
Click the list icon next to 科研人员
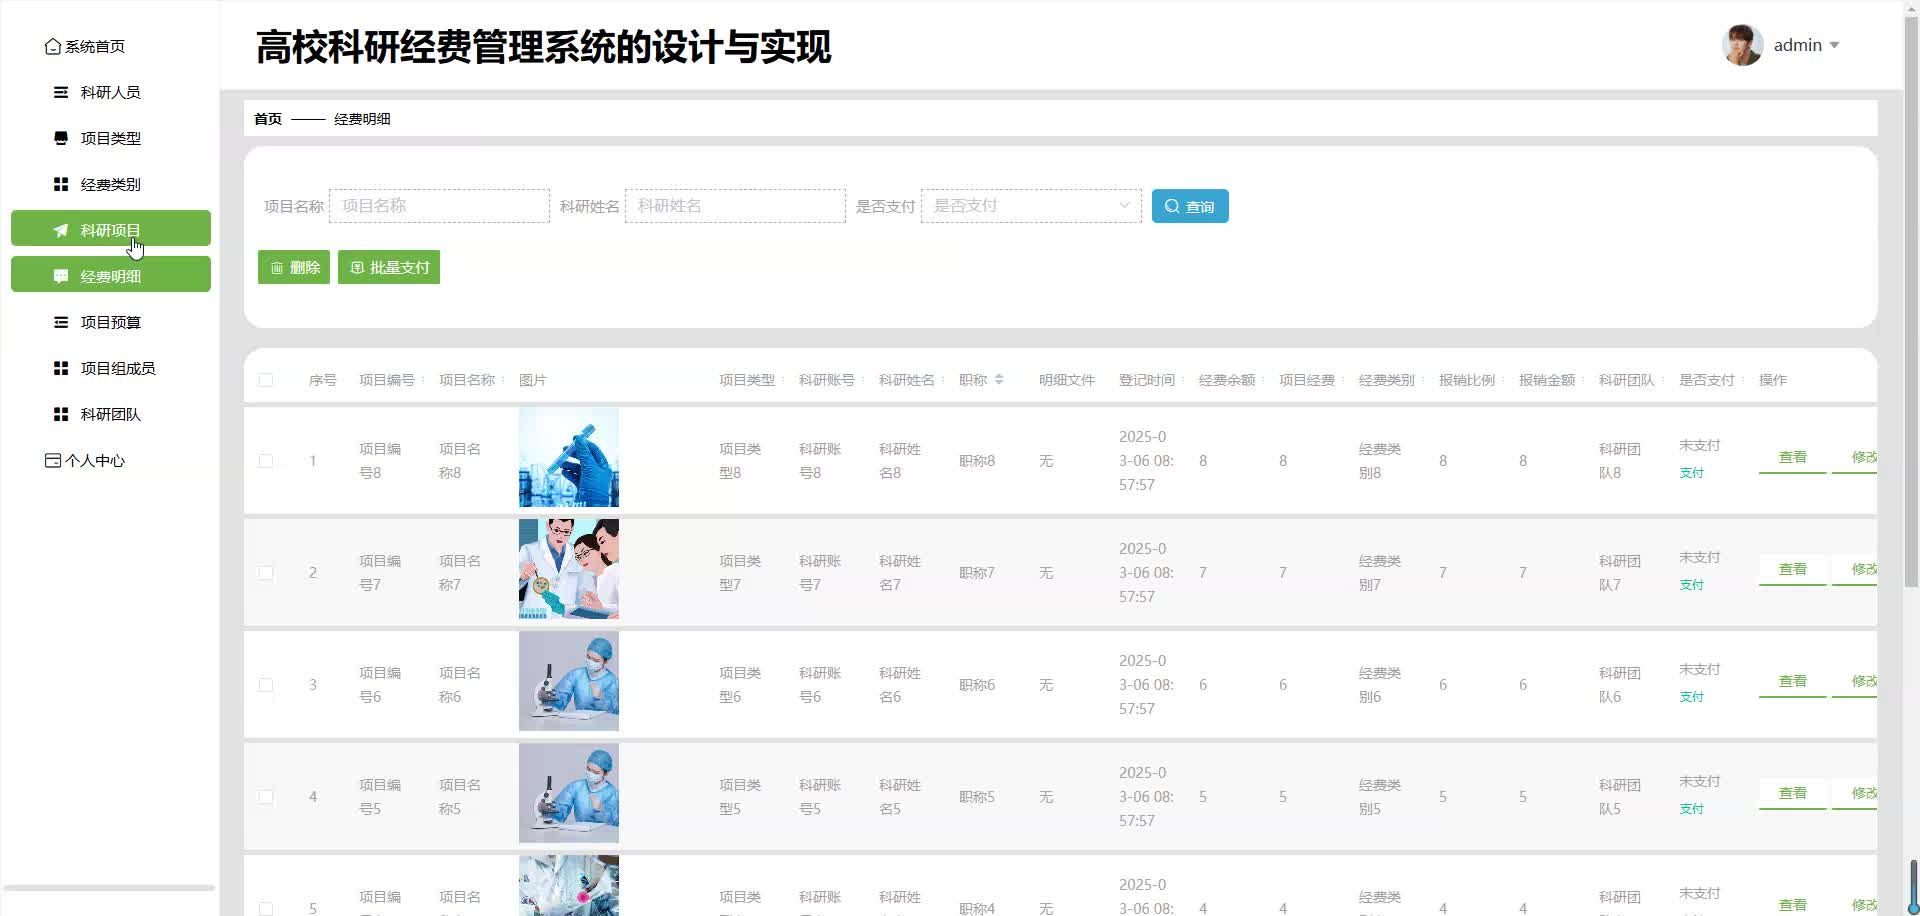point(61,93)
